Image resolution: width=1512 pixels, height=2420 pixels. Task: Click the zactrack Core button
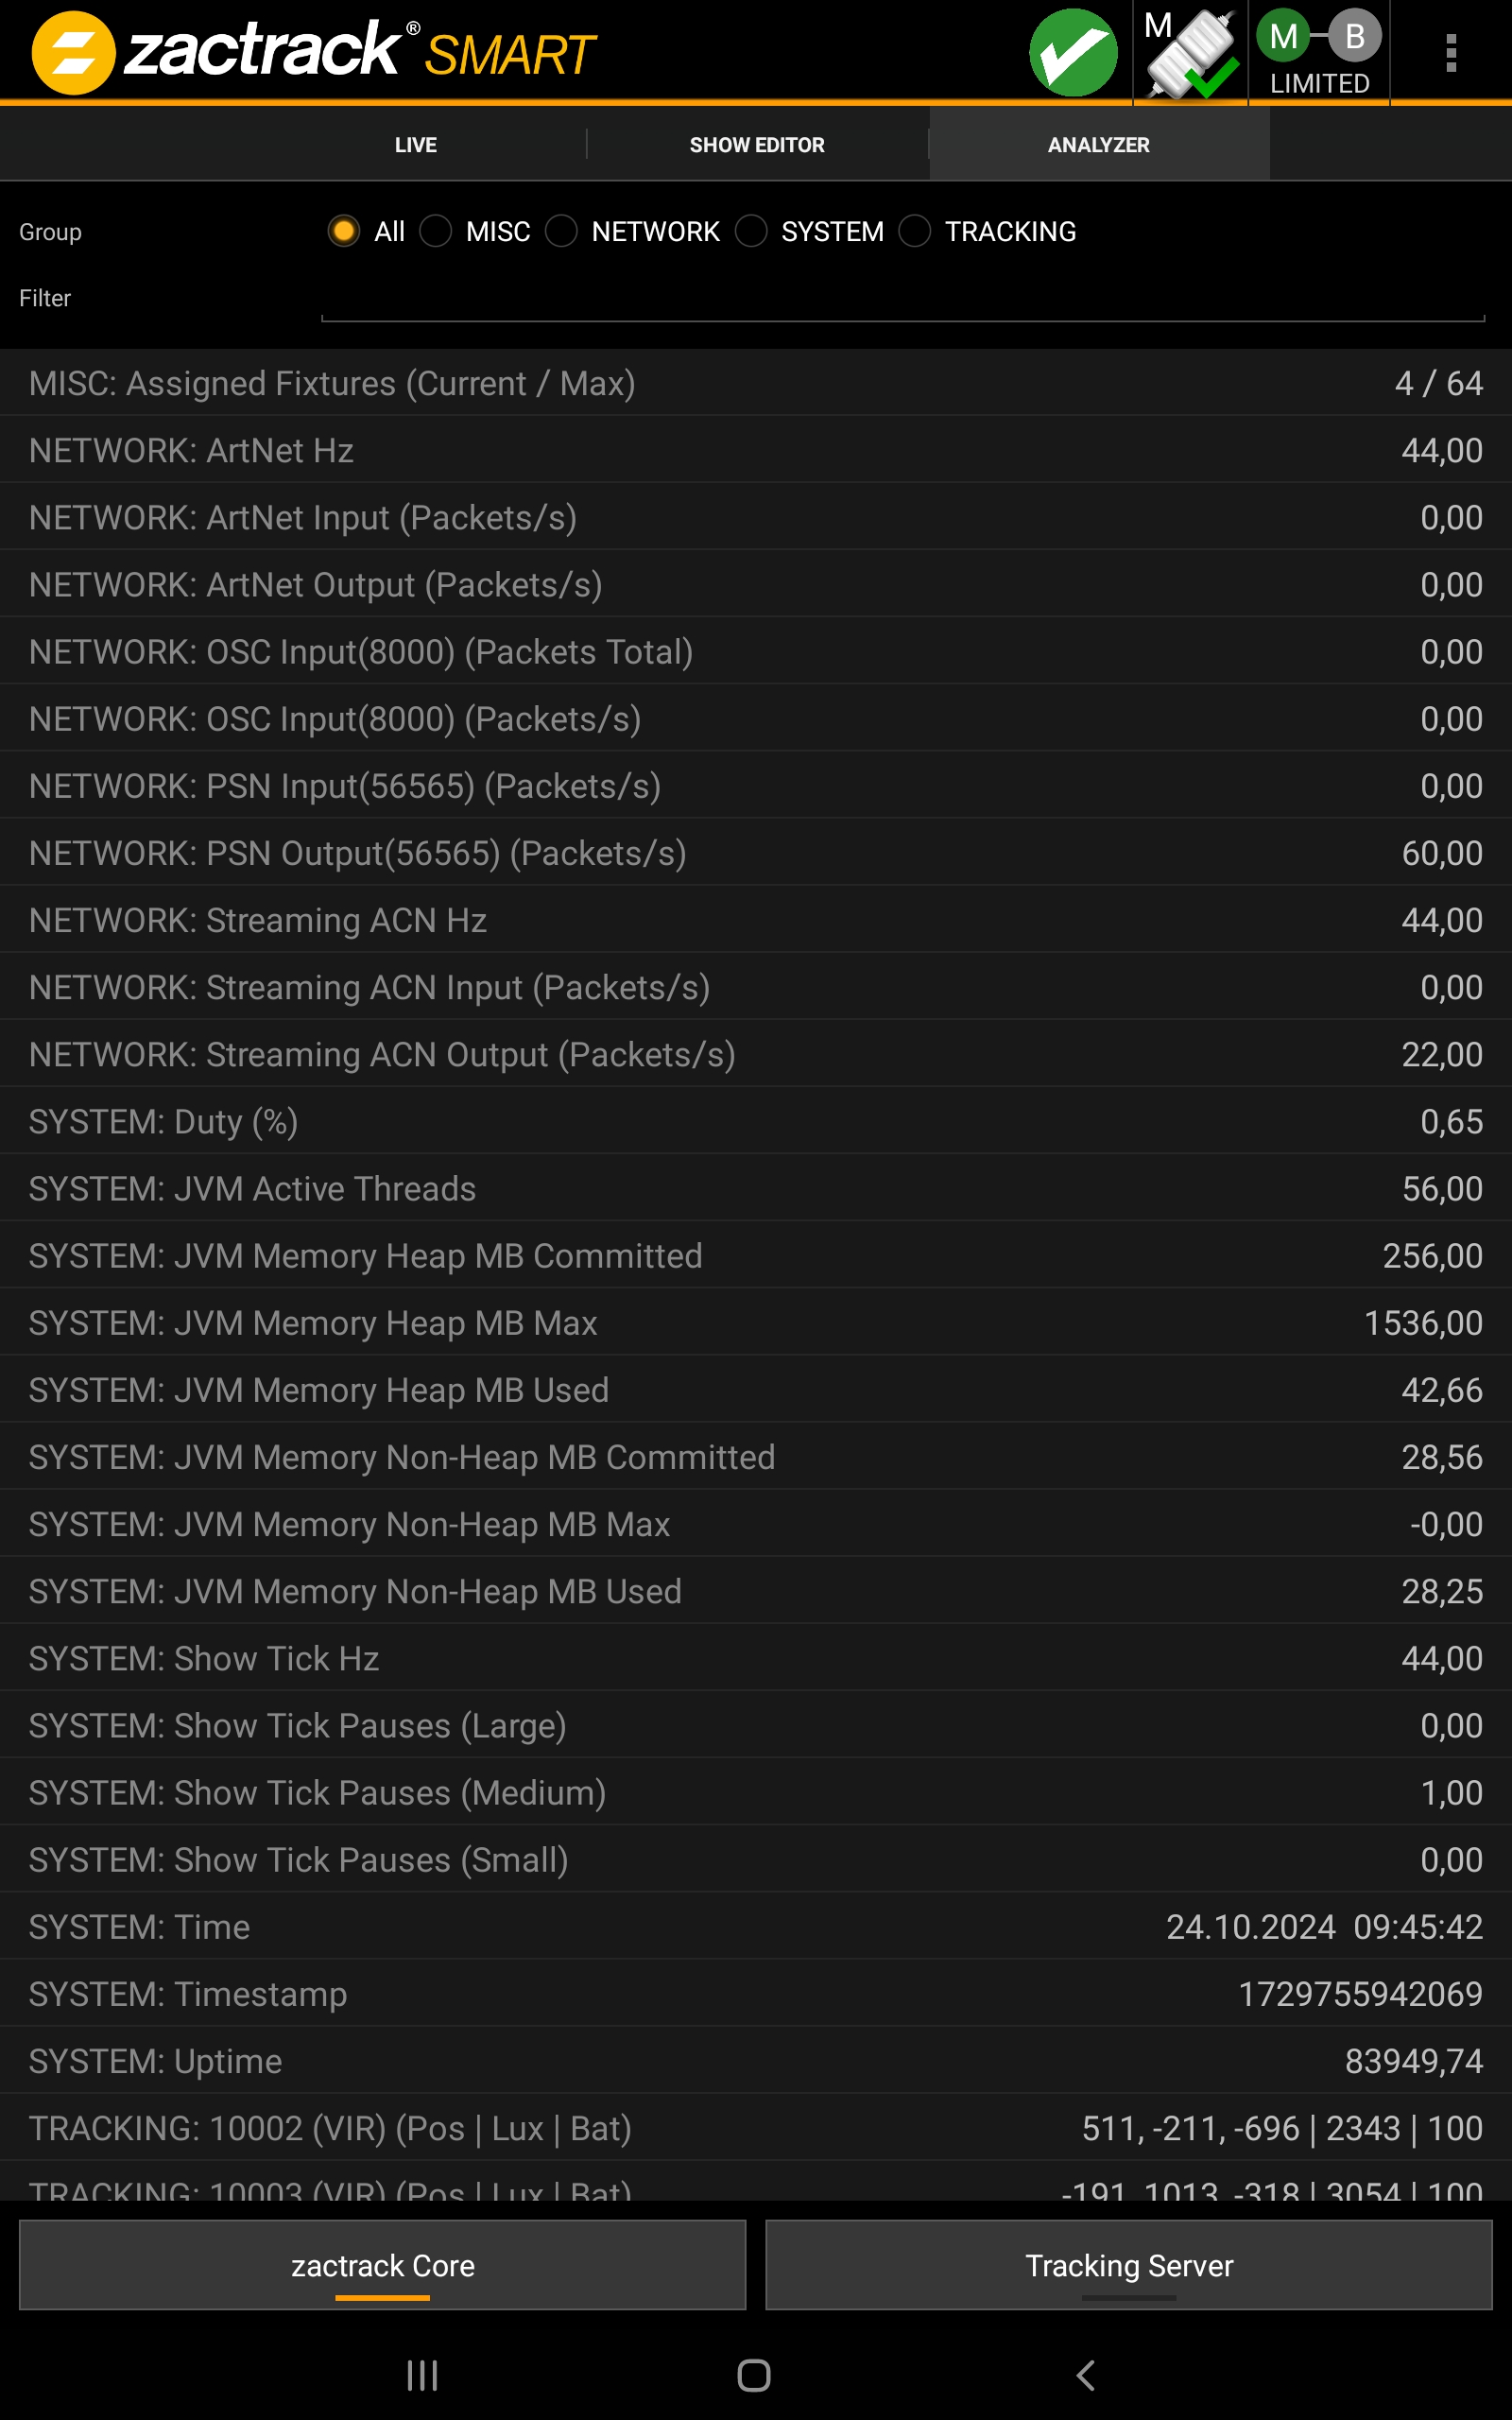[x=382, y=2265]
